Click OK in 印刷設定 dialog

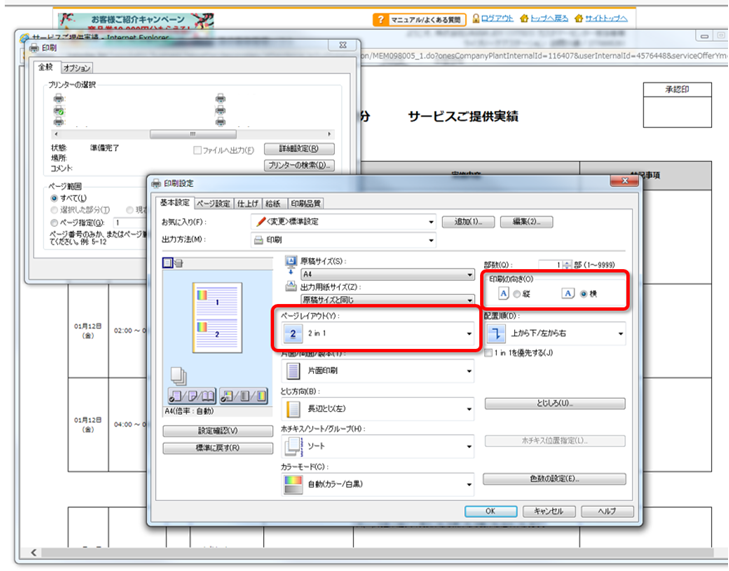coord(490,511)
